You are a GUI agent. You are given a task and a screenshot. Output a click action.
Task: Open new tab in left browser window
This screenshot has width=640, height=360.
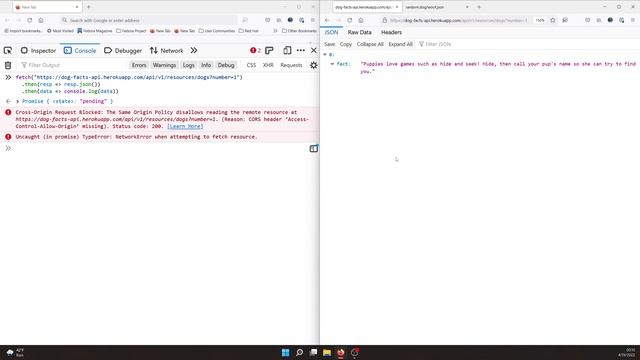point(89,7)
